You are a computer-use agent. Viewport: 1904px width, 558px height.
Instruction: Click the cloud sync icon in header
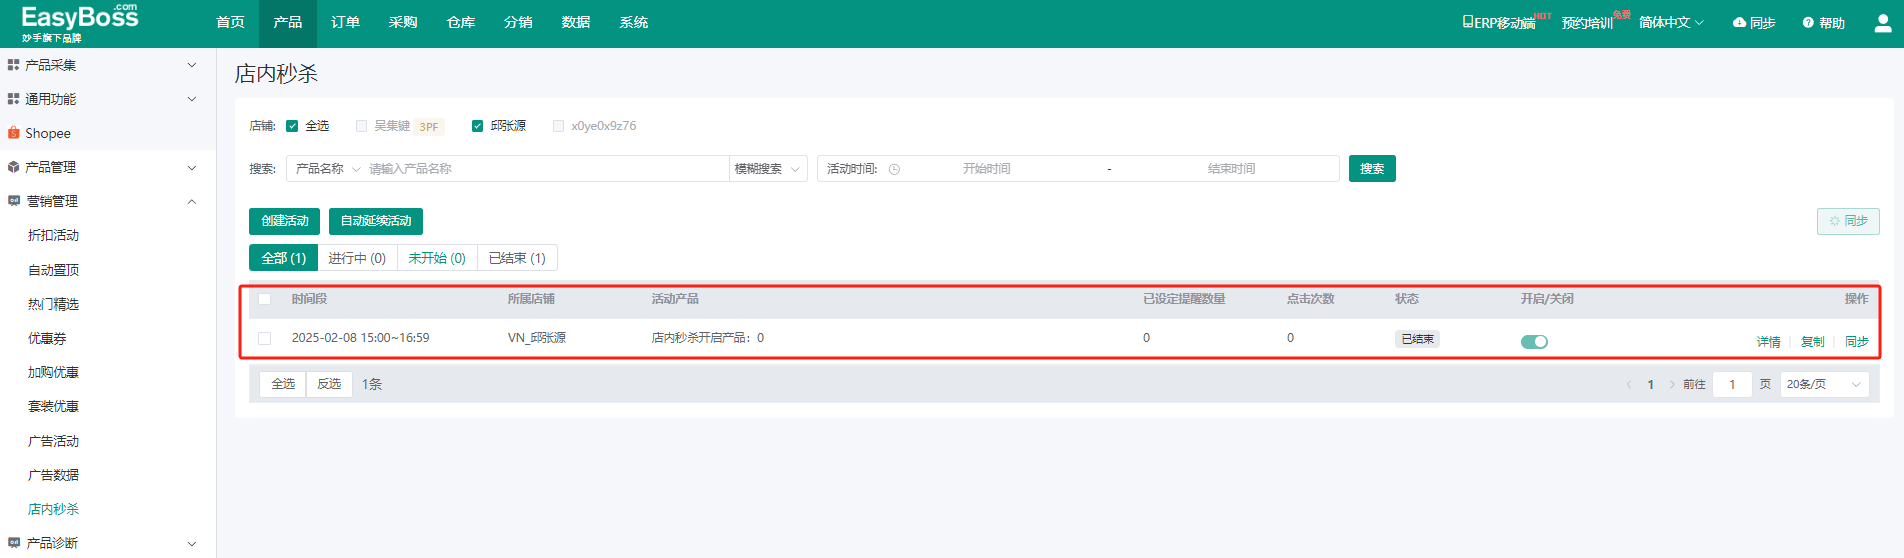(x=1739, y=22)
